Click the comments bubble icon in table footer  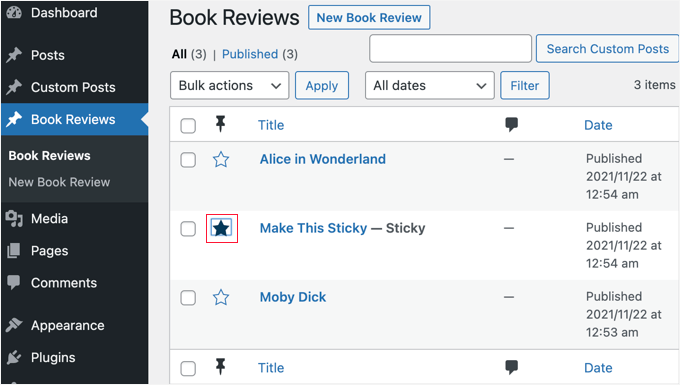(x=512, y=367)
